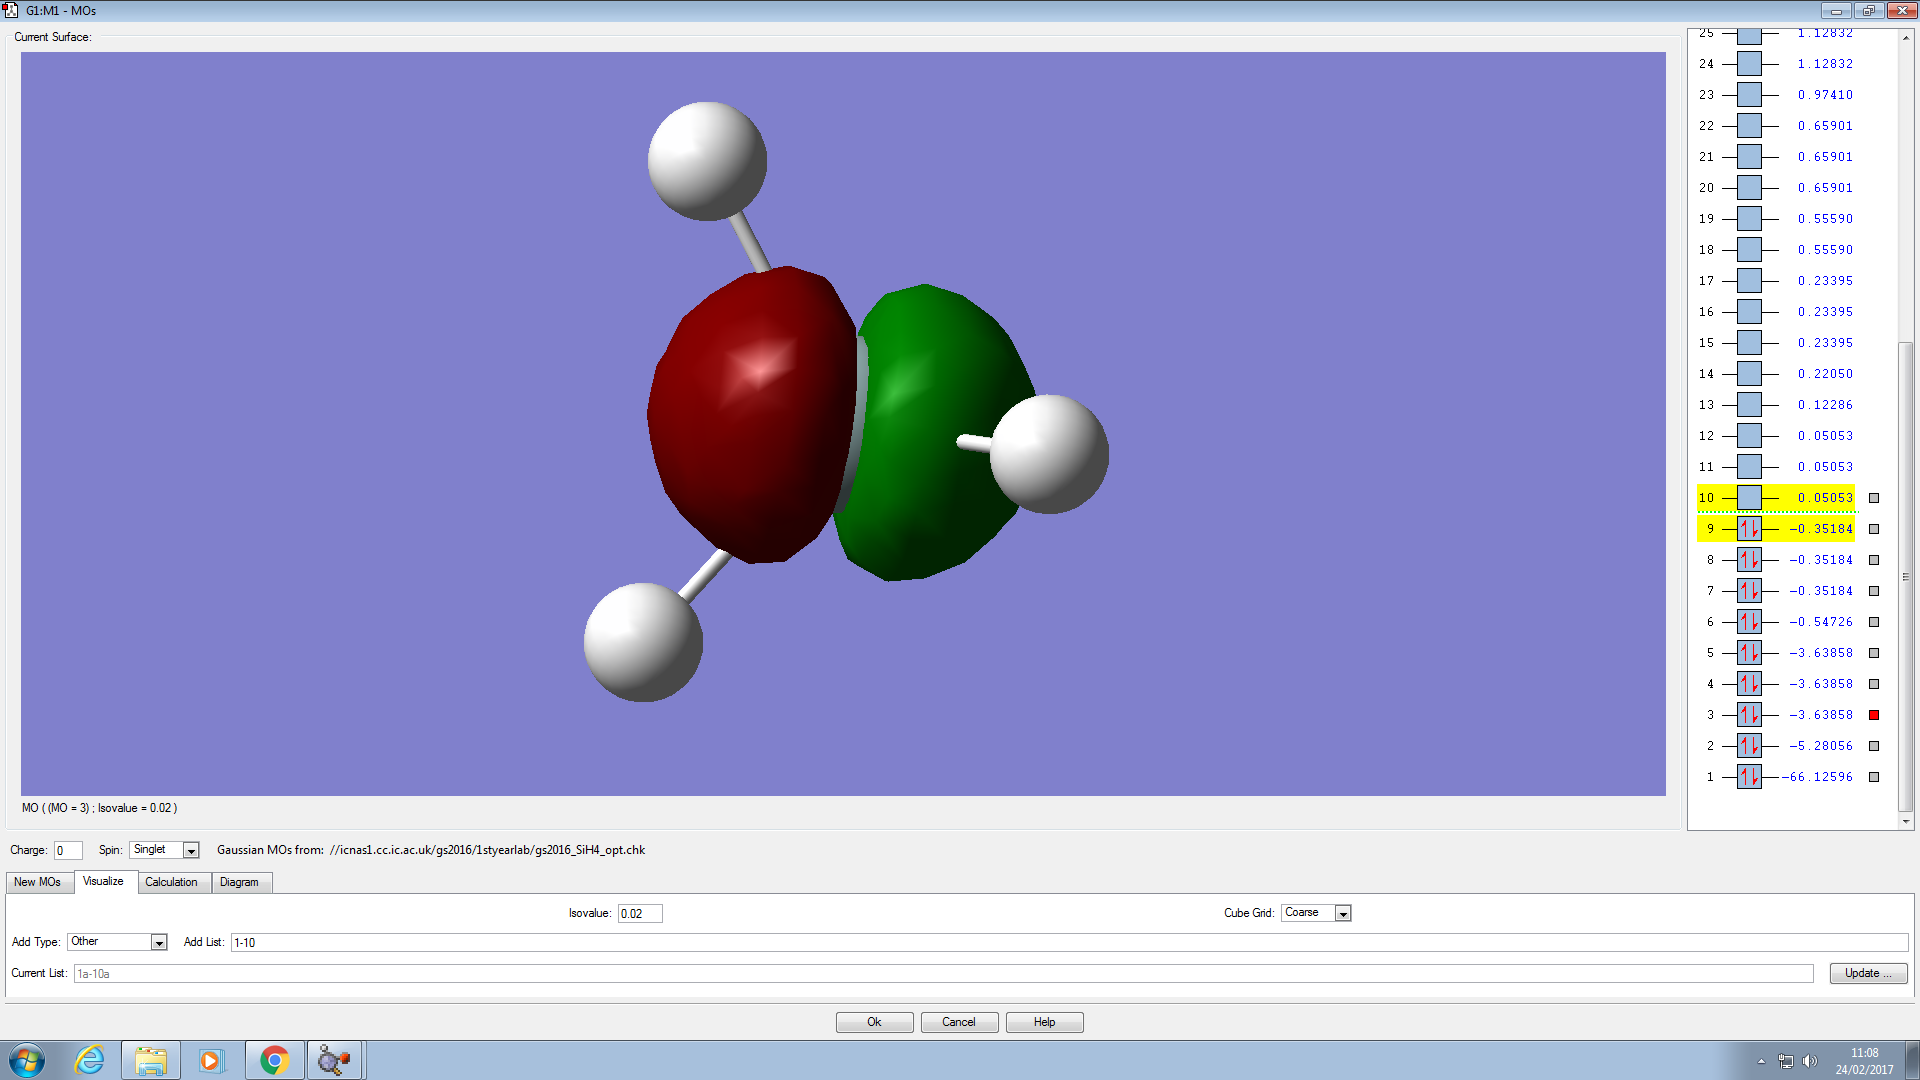The height and width of the screenshot is (1080, 1920).
Task: Select occupied orbital 5 box
Action: (1749, 653)
